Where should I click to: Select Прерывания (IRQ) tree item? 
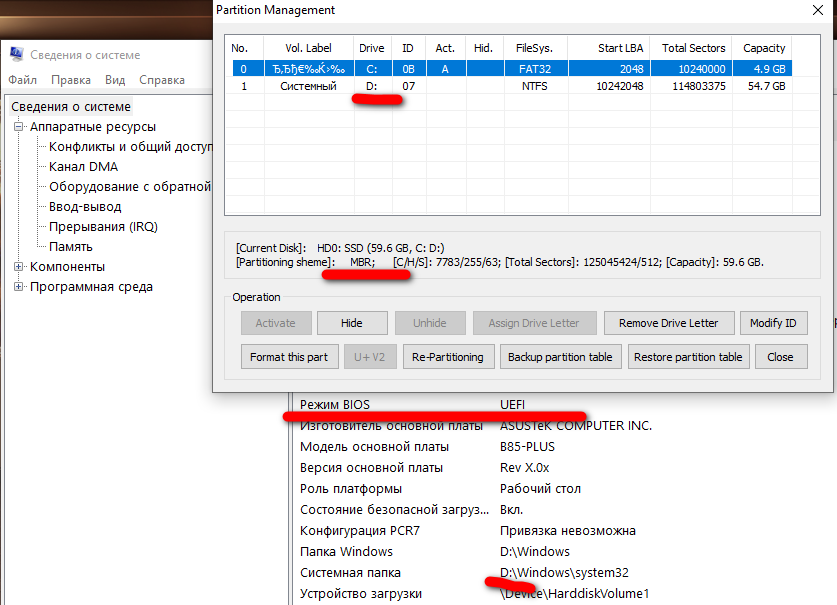(x=104, y=227)
